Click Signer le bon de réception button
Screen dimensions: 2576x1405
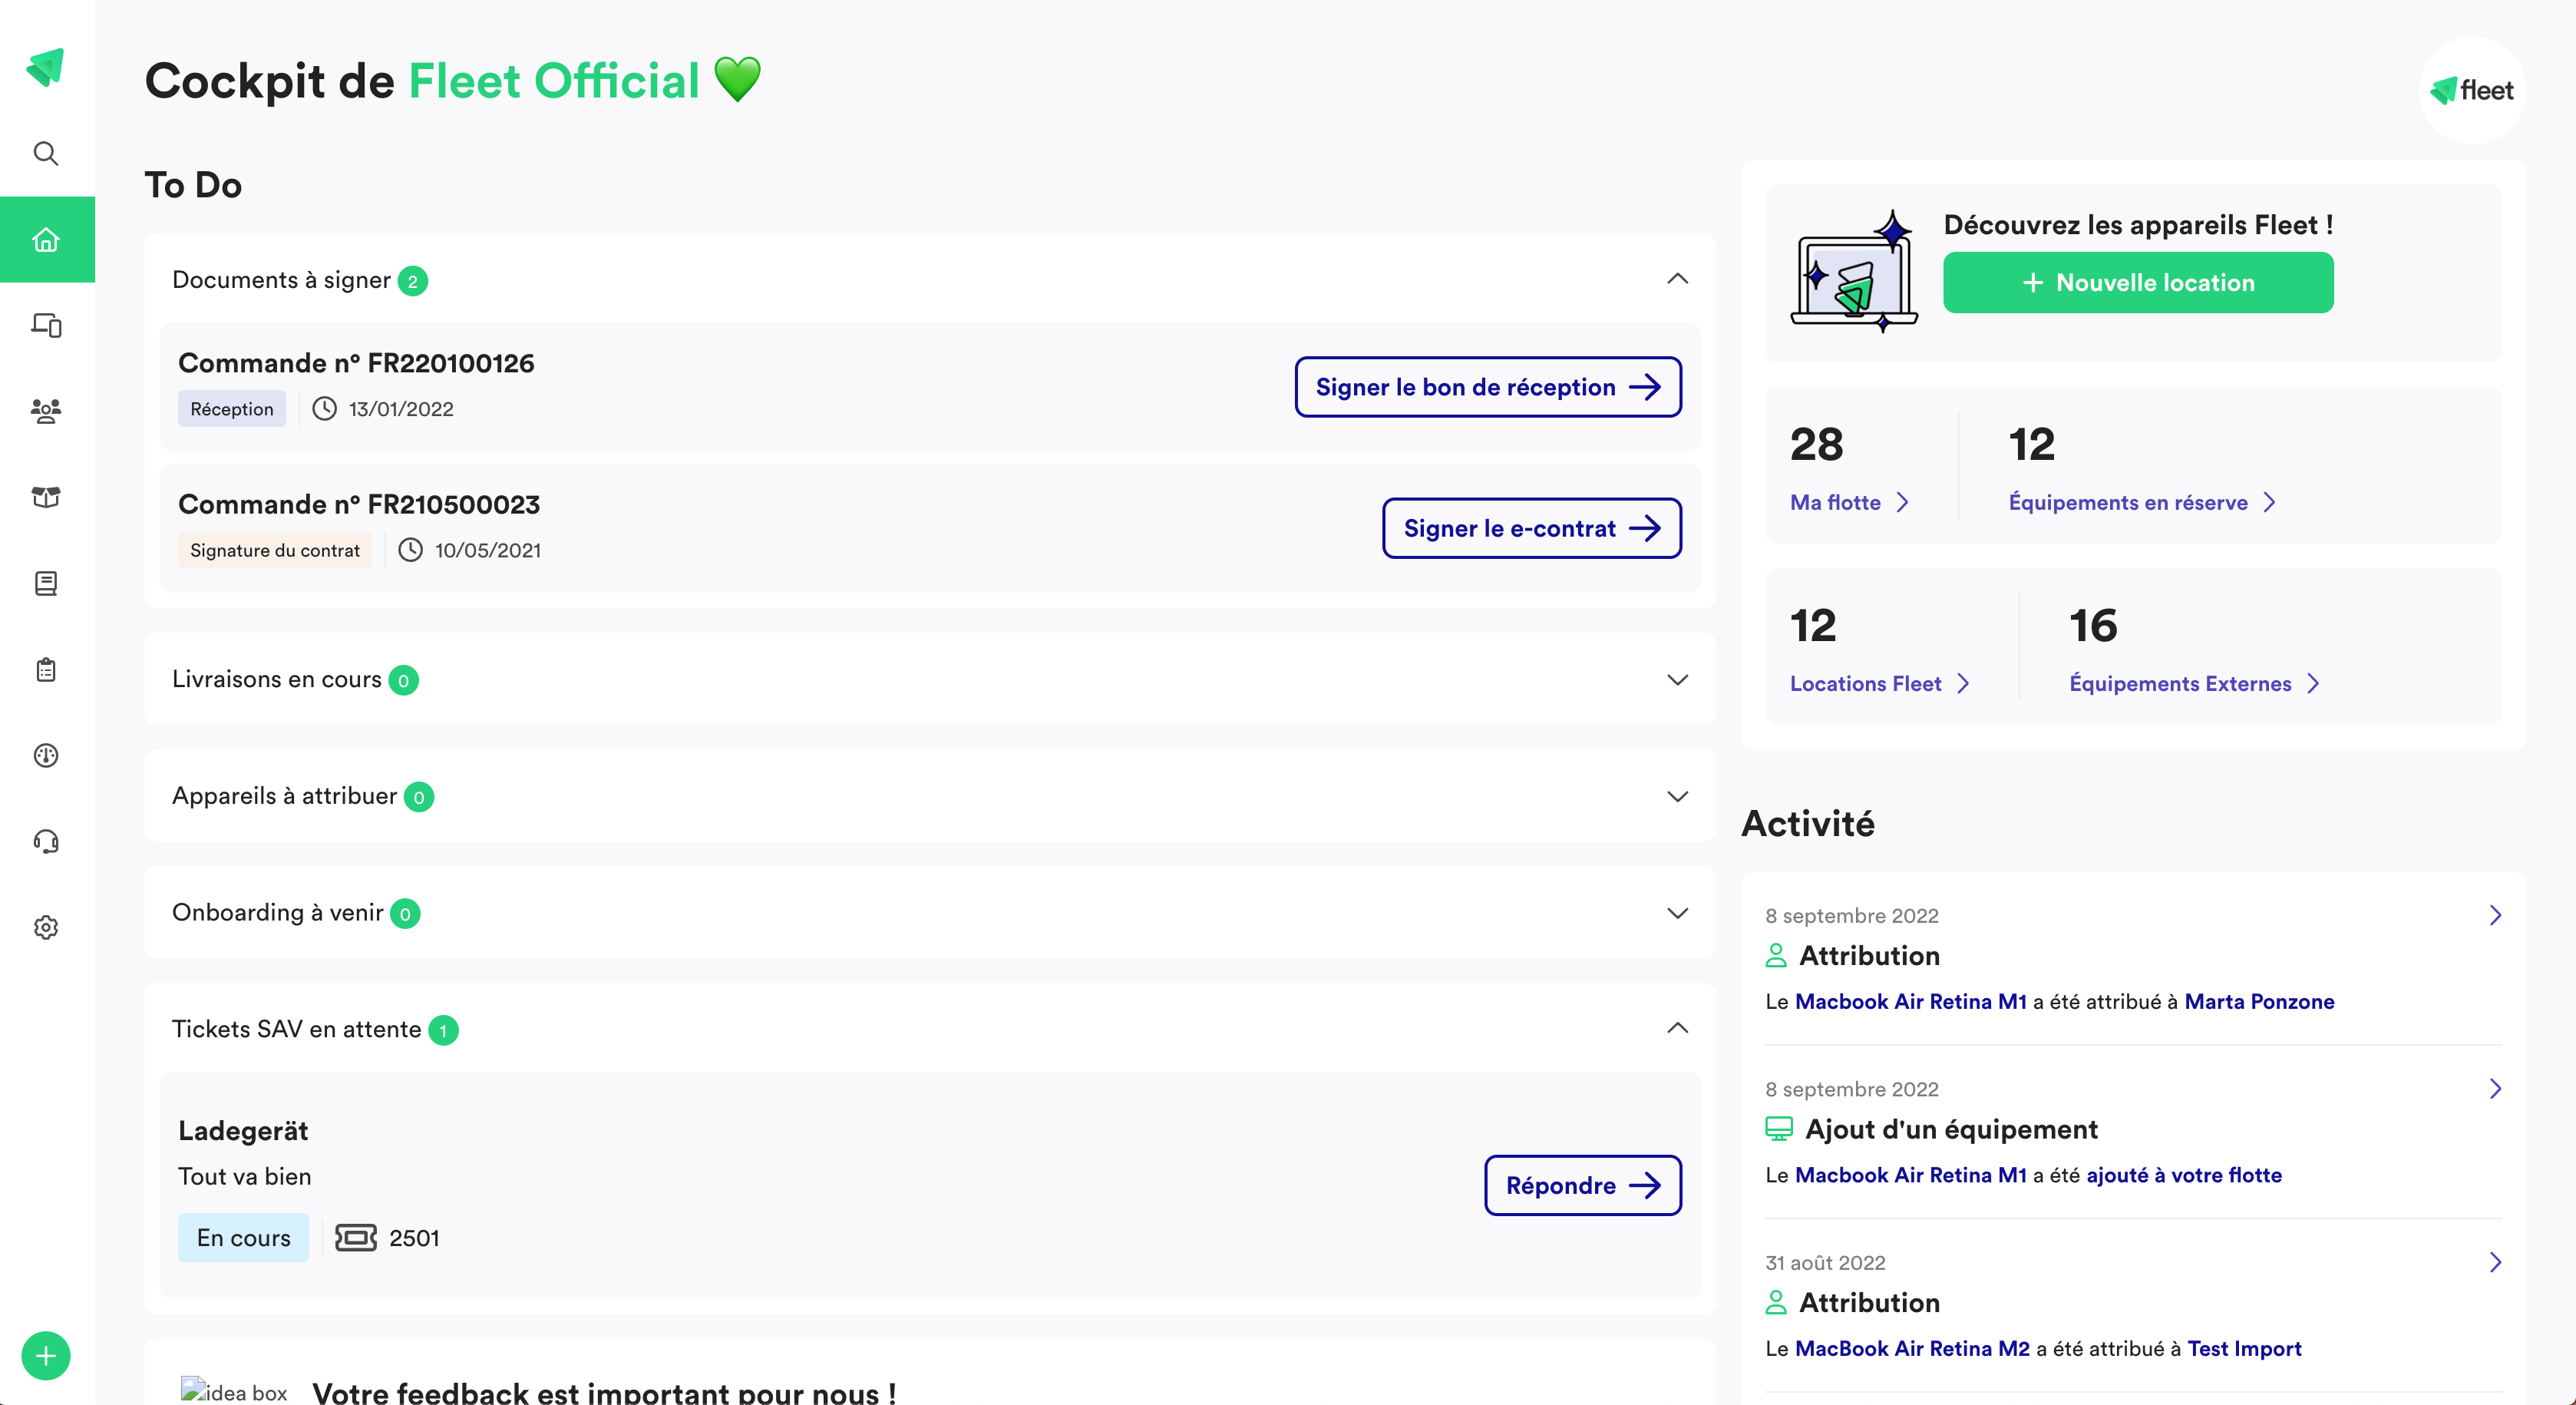tap(1487, 386)
